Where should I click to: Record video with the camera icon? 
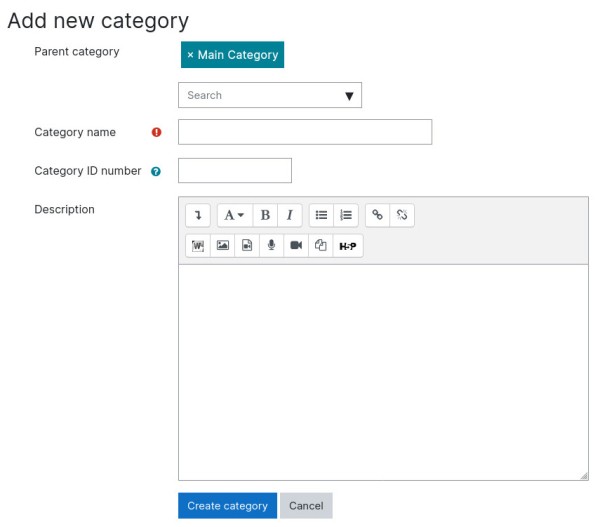296,245
